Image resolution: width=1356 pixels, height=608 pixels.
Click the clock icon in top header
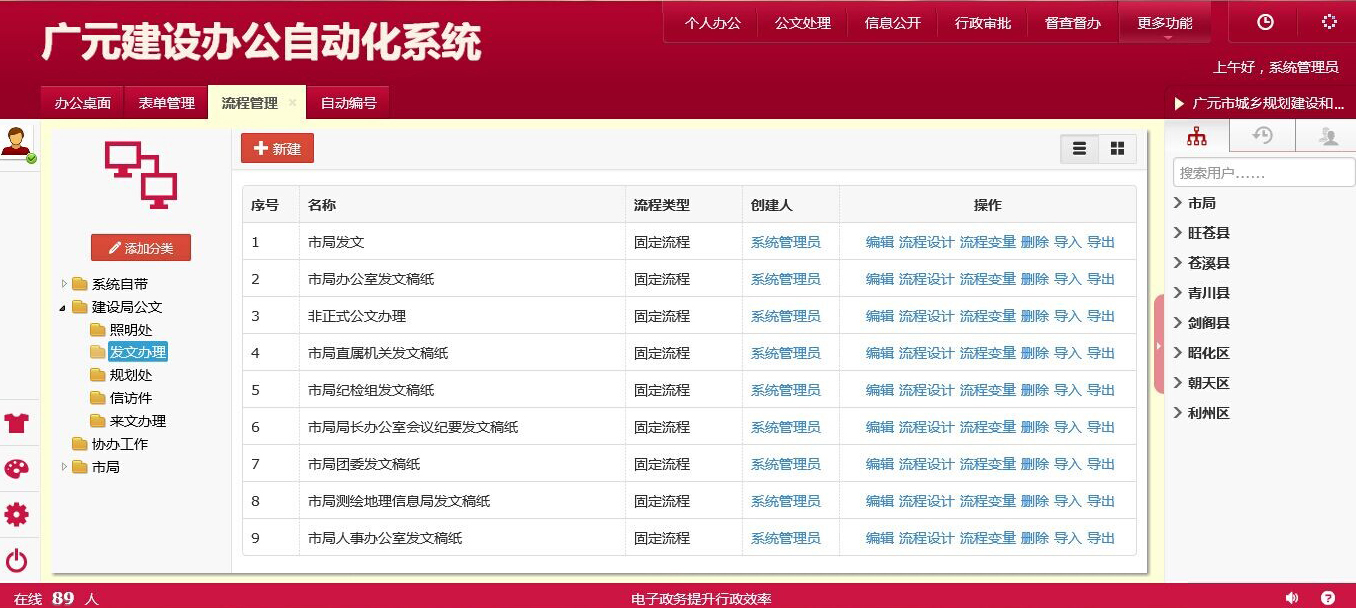(x=1265, y=22)
